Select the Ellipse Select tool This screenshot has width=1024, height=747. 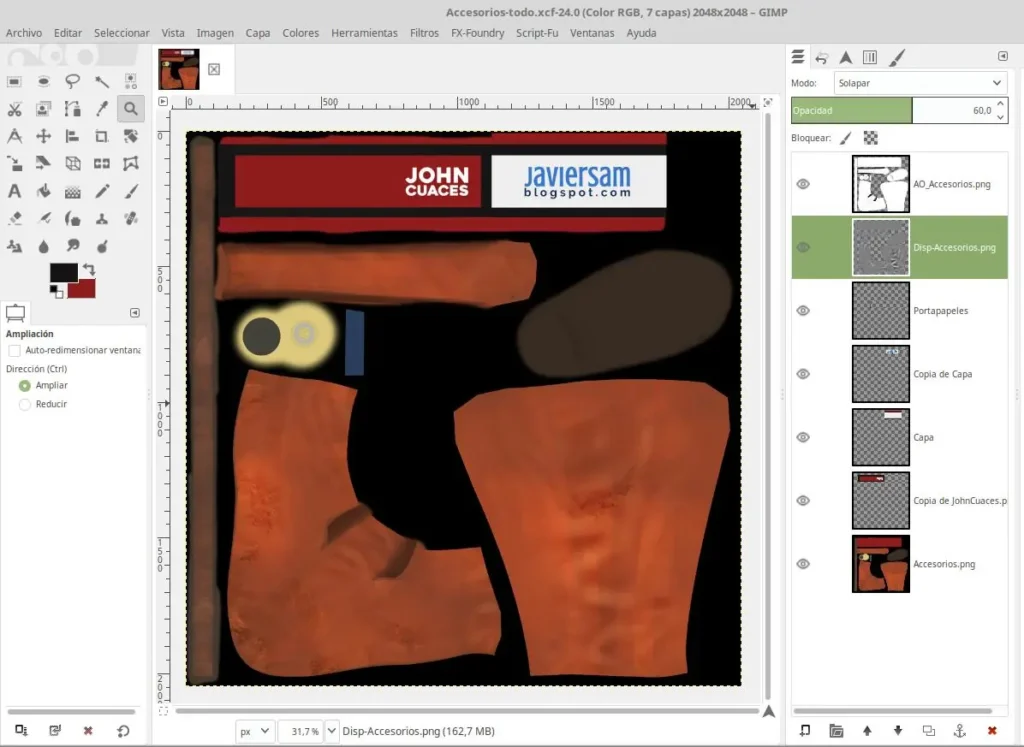click(x=43, y=81)
